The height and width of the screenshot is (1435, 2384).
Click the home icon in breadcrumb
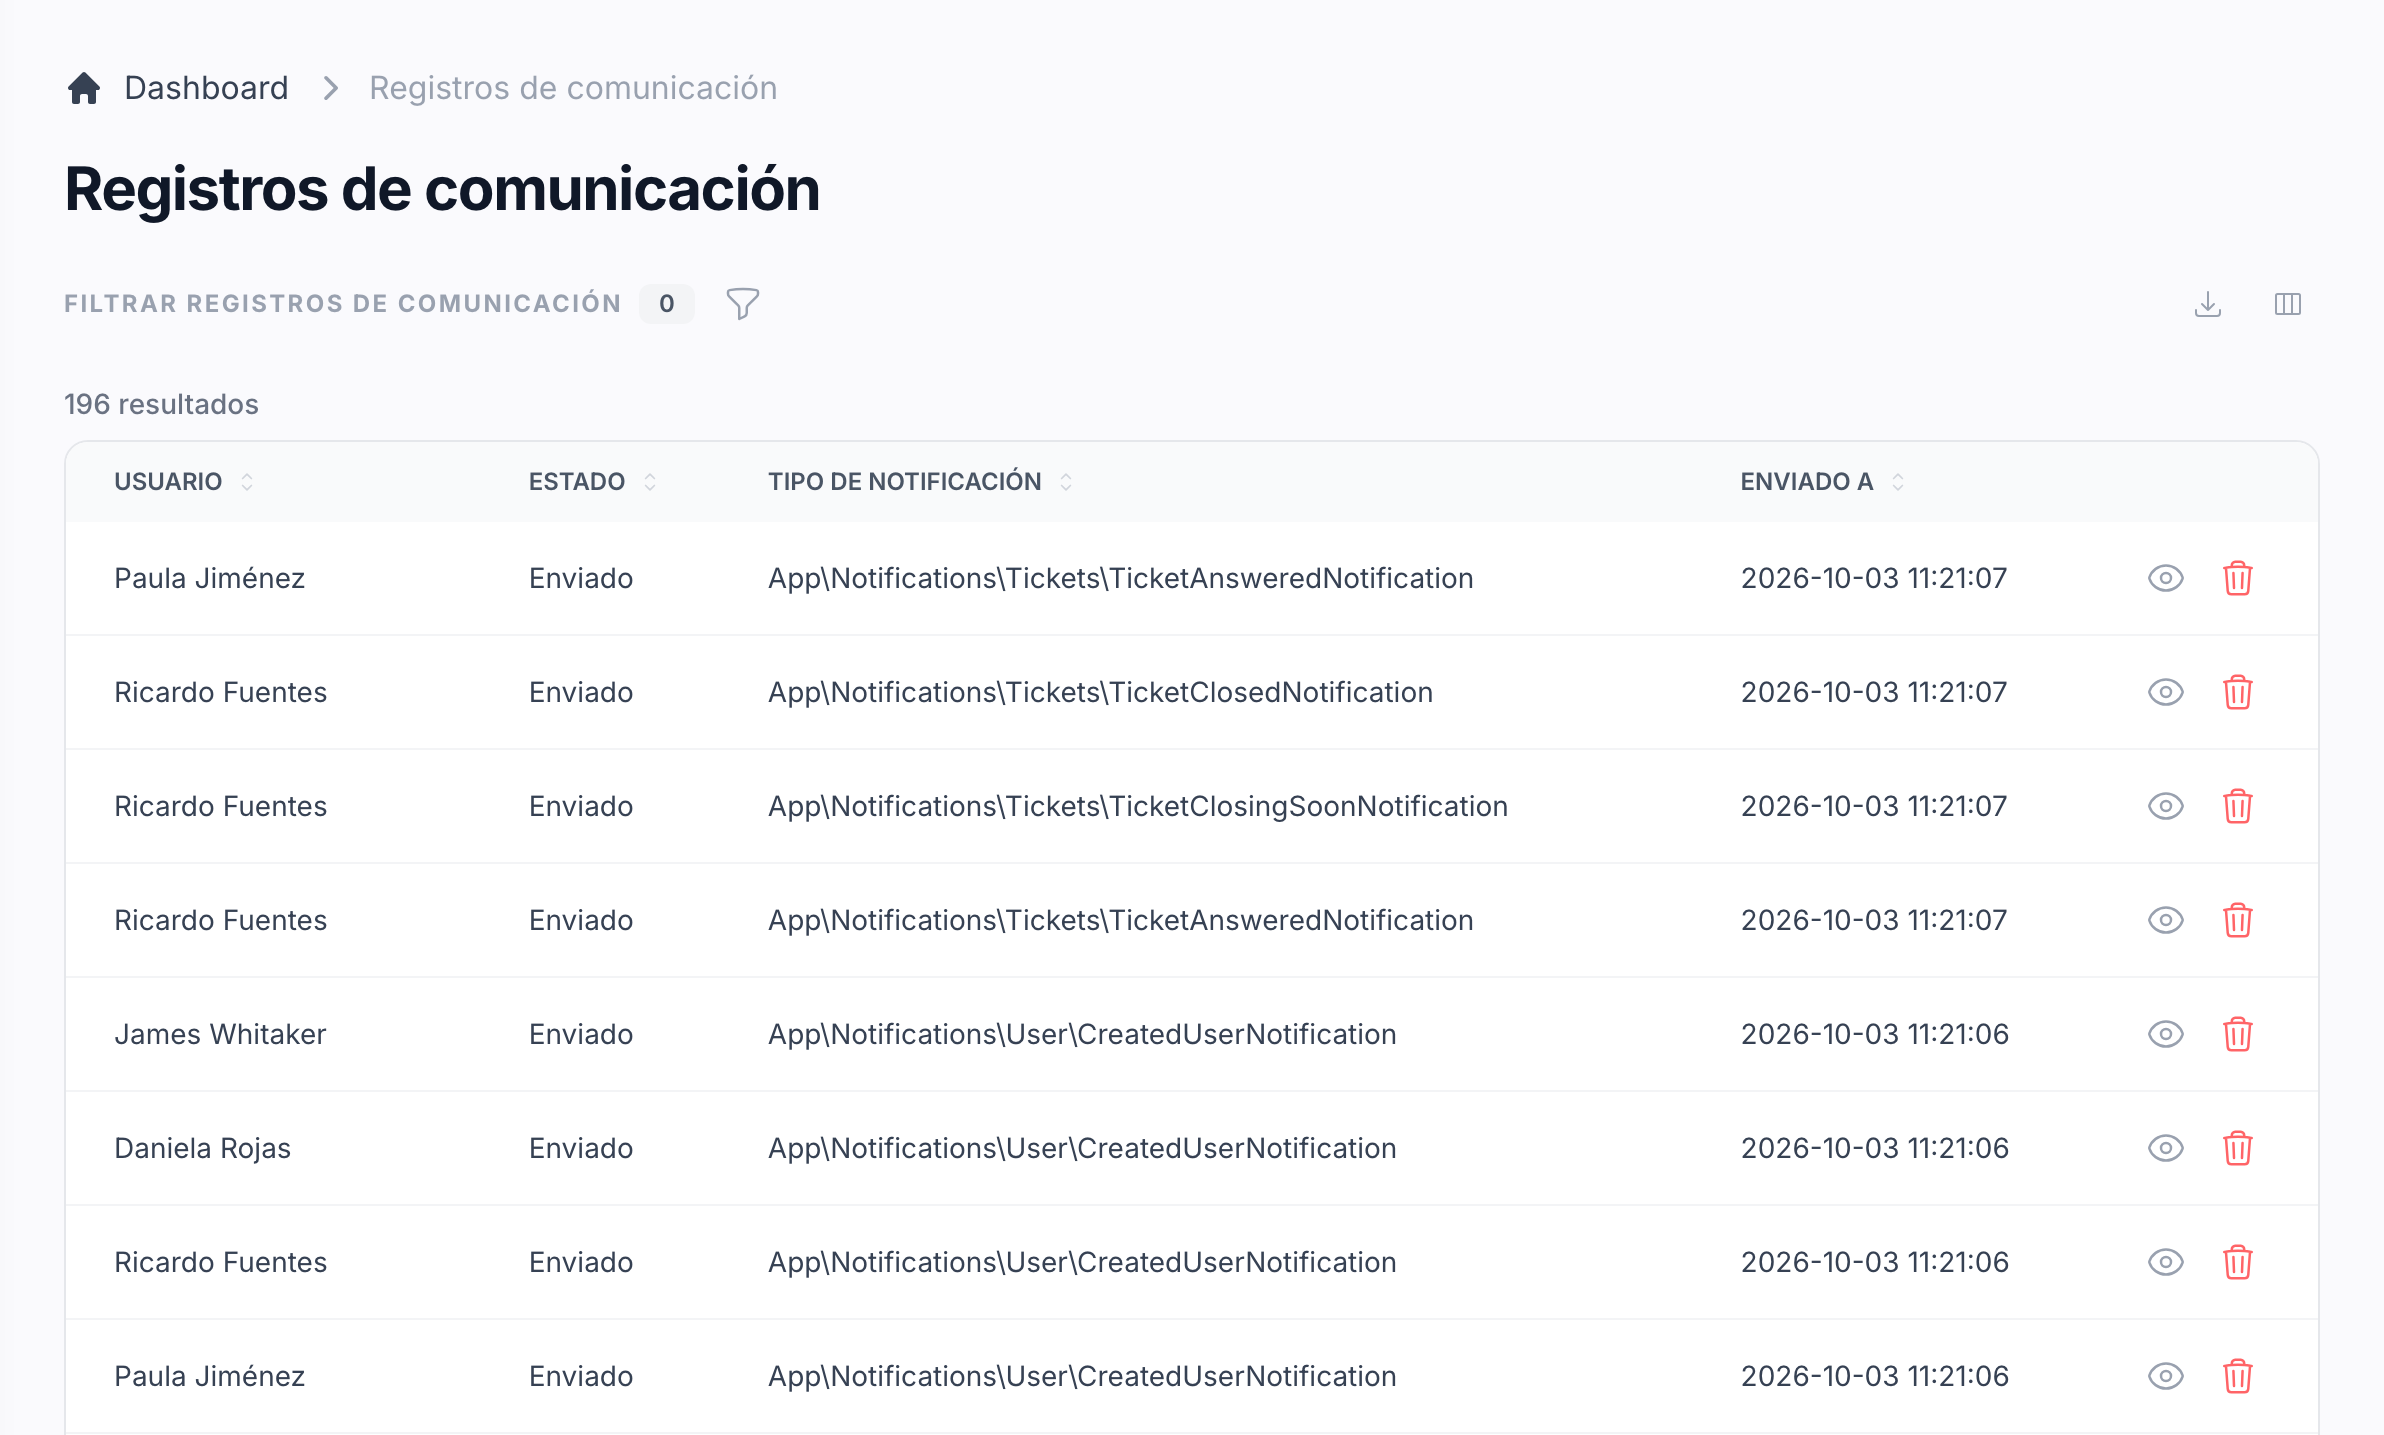pyautogui.click(x=84, y=88)
